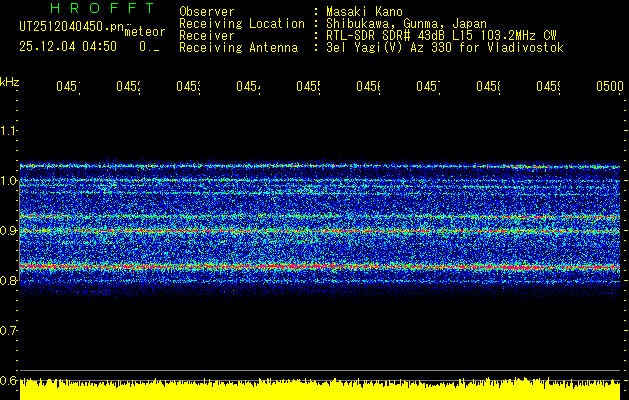Click the 0457 time axis marker
The height and width of the screenshot is (400, 629).
(x=428, y=86)
